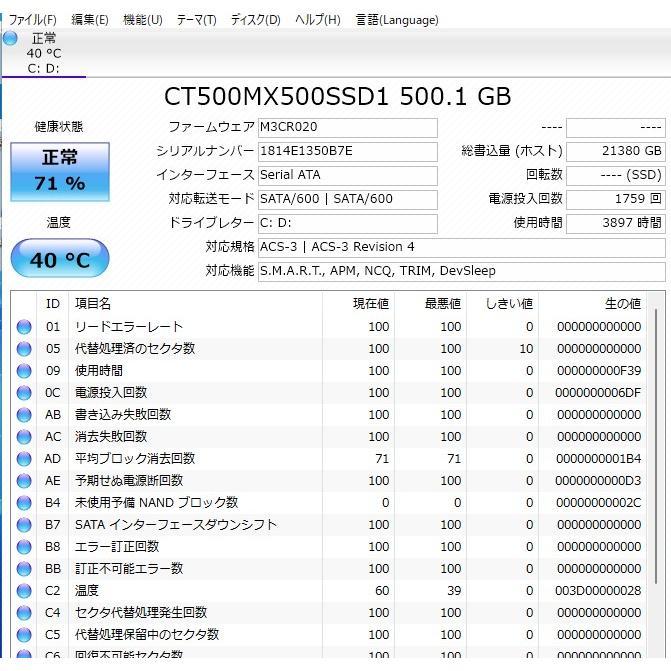671x671 pixels.
Task: Click status orb for C5 代替処理保留中のセクタ数
Action: coord(24,635)
